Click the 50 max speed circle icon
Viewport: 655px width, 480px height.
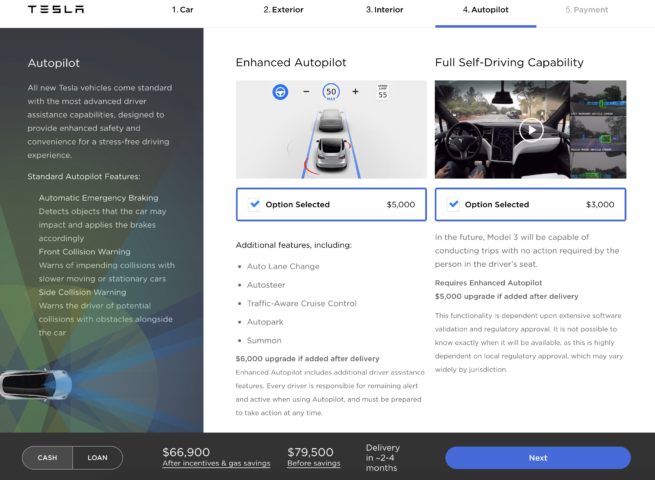tap(331, 92)
